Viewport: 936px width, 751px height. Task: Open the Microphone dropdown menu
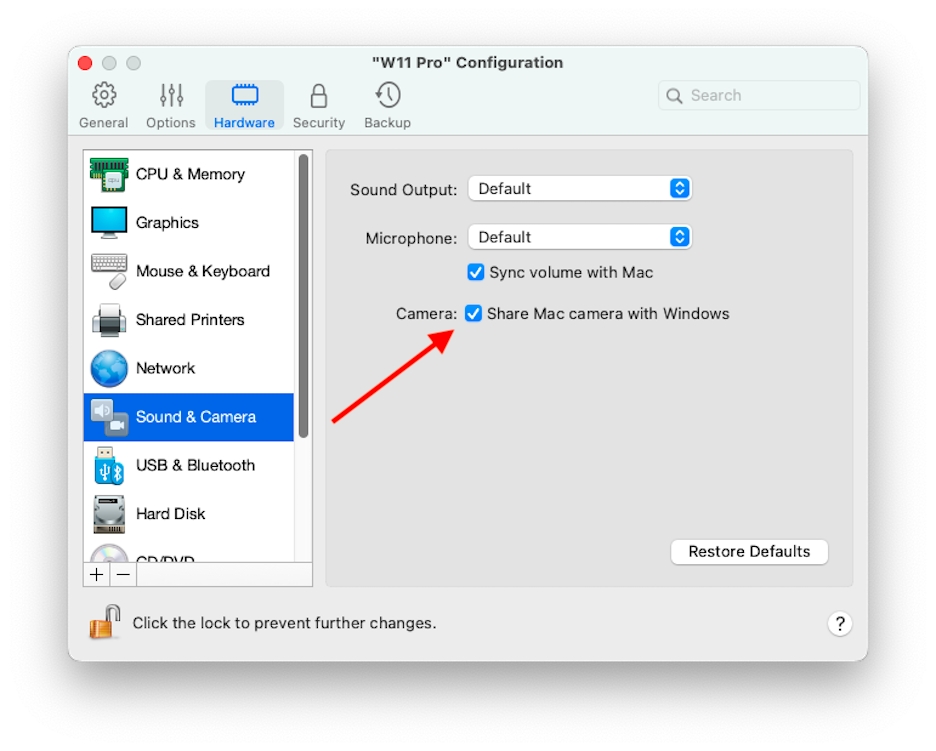(580, 237)
